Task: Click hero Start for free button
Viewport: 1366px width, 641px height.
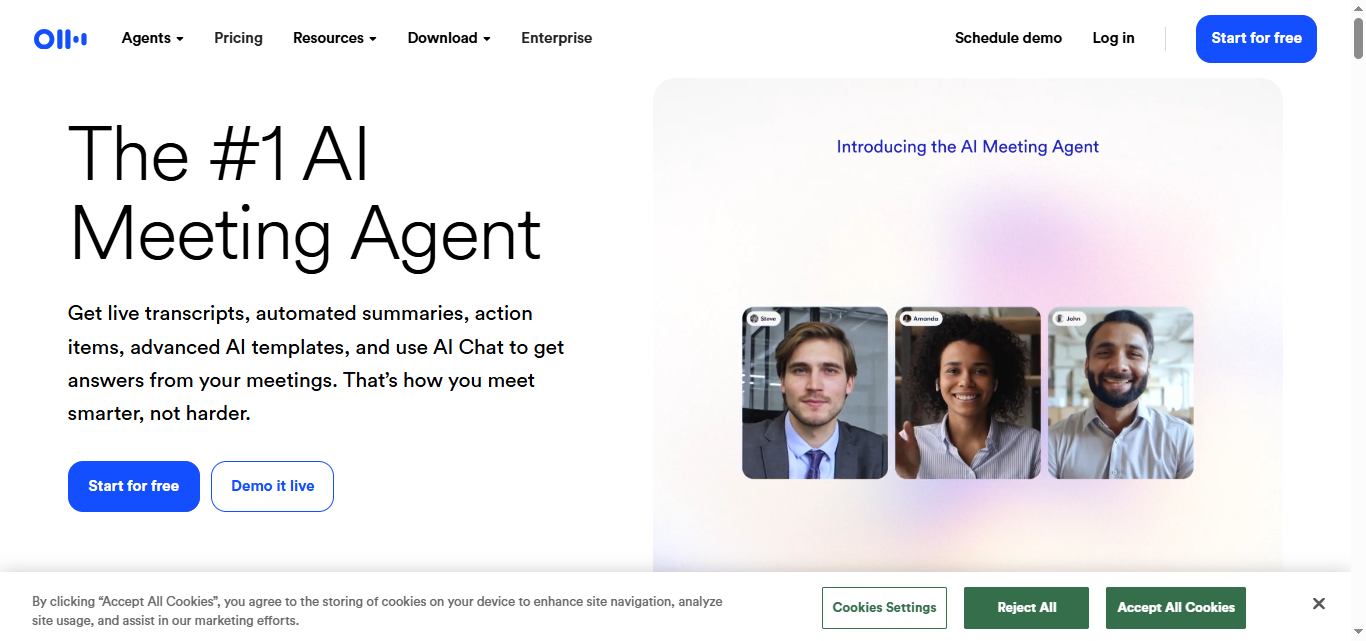Action: [x=134, y=486]
